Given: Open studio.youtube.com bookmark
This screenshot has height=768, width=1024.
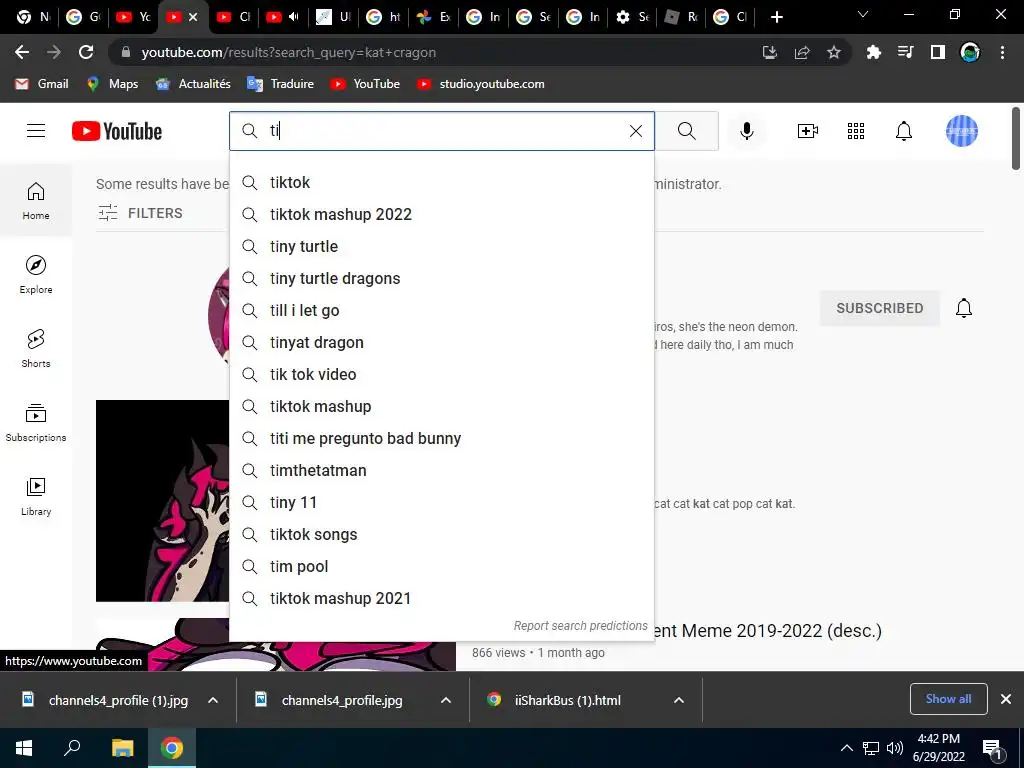Looking at the screenshot, I should (481, 84).
